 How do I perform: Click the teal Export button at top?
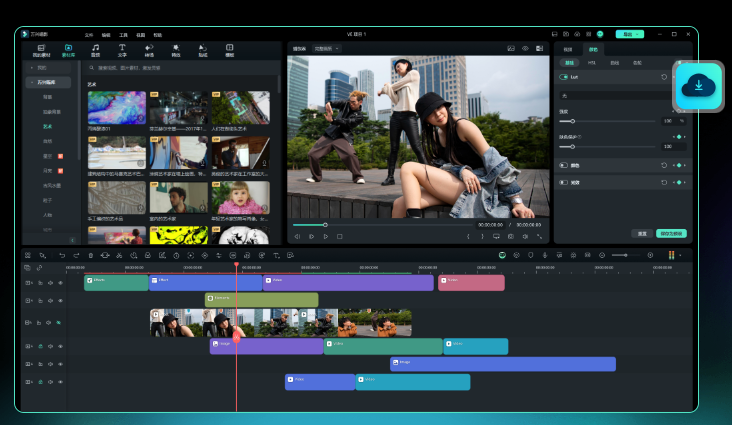629,34
